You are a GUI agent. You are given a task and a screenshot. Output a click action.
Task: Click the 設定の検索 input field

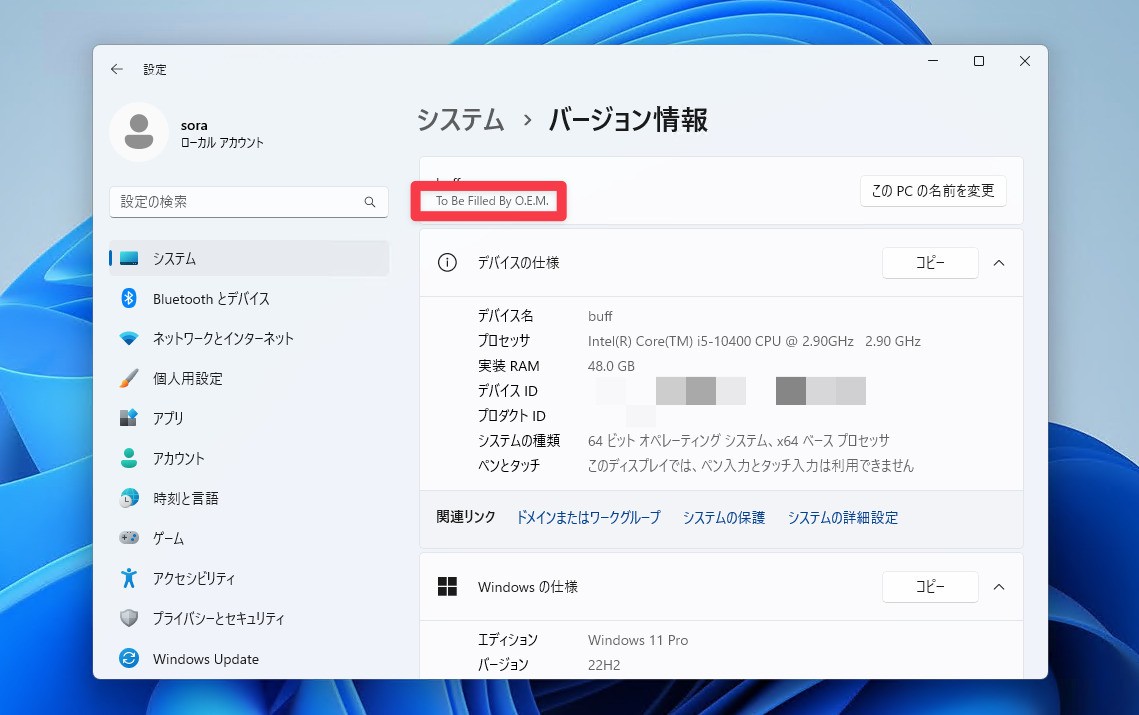pos(236,202)
